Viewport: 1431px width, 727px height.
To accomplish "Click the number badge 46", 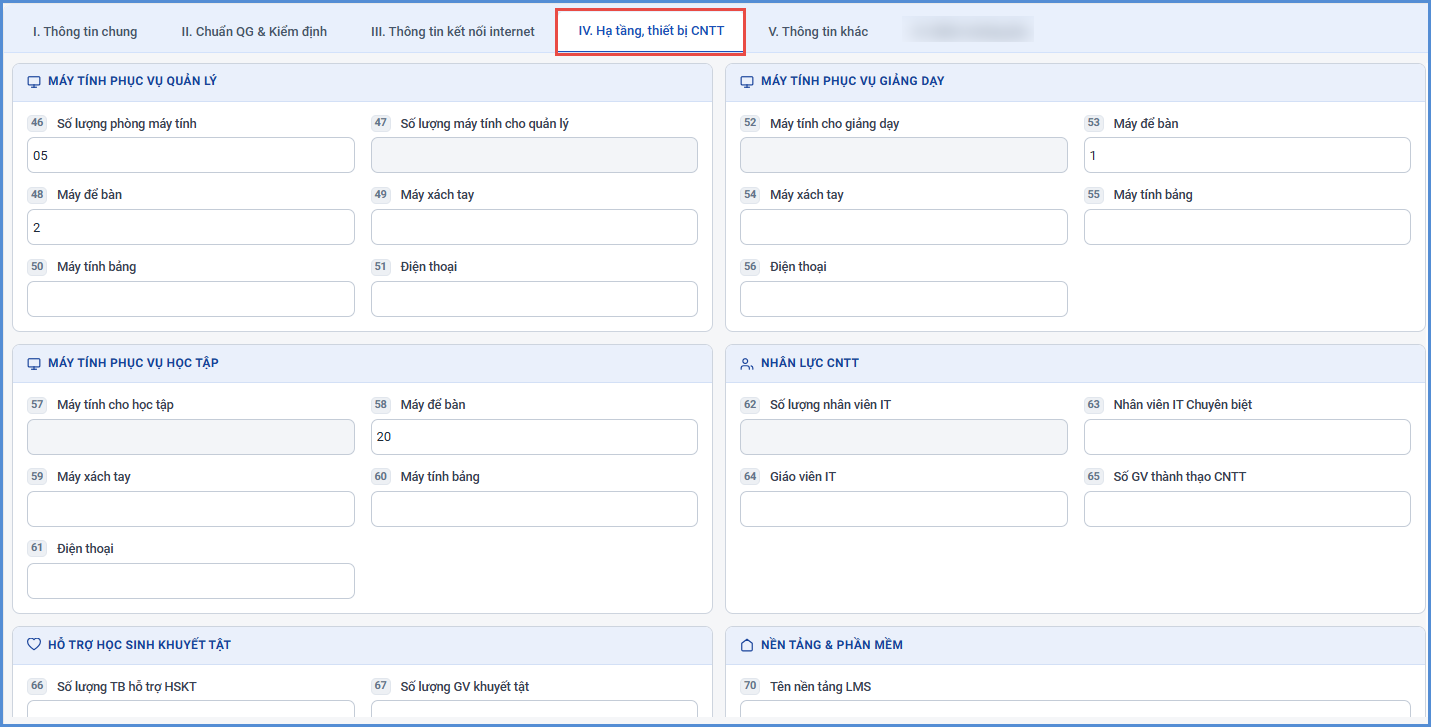I will pyautogui.click(x=37, y=123).
